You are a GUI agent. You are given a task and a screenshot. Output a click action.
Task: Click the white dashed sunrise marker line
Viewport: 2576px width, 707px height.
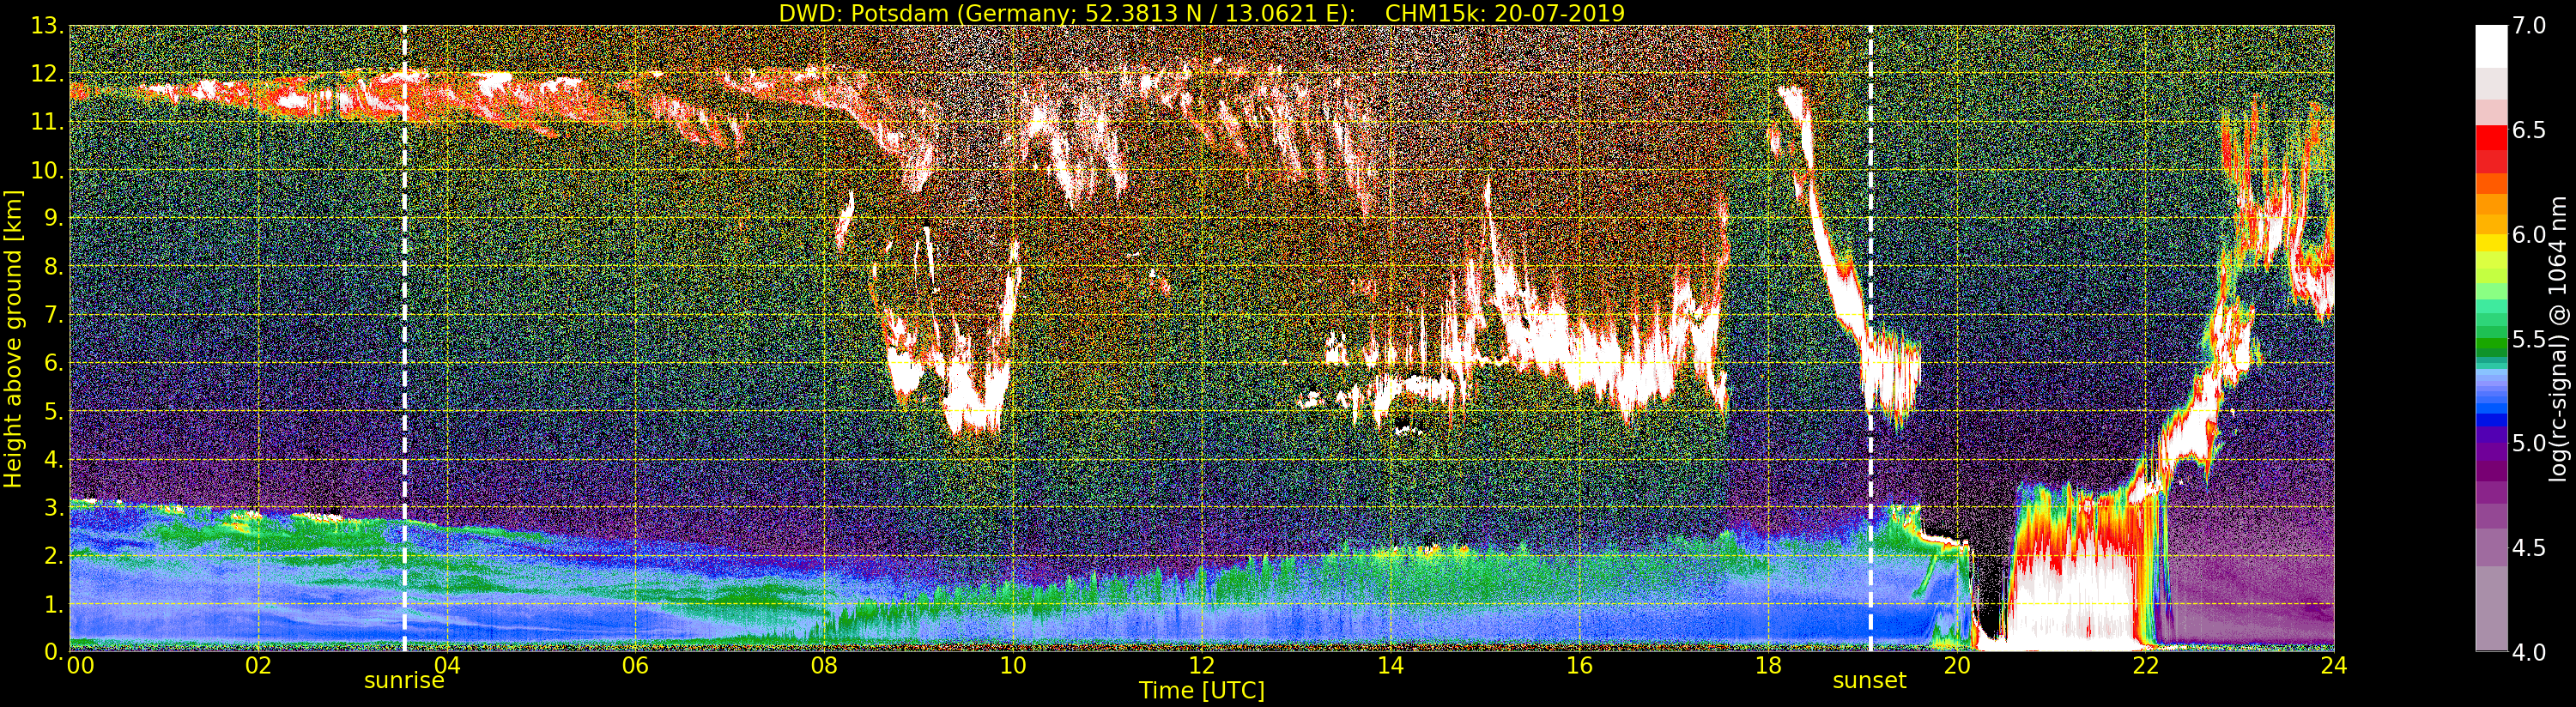click(x=404, y=338)
